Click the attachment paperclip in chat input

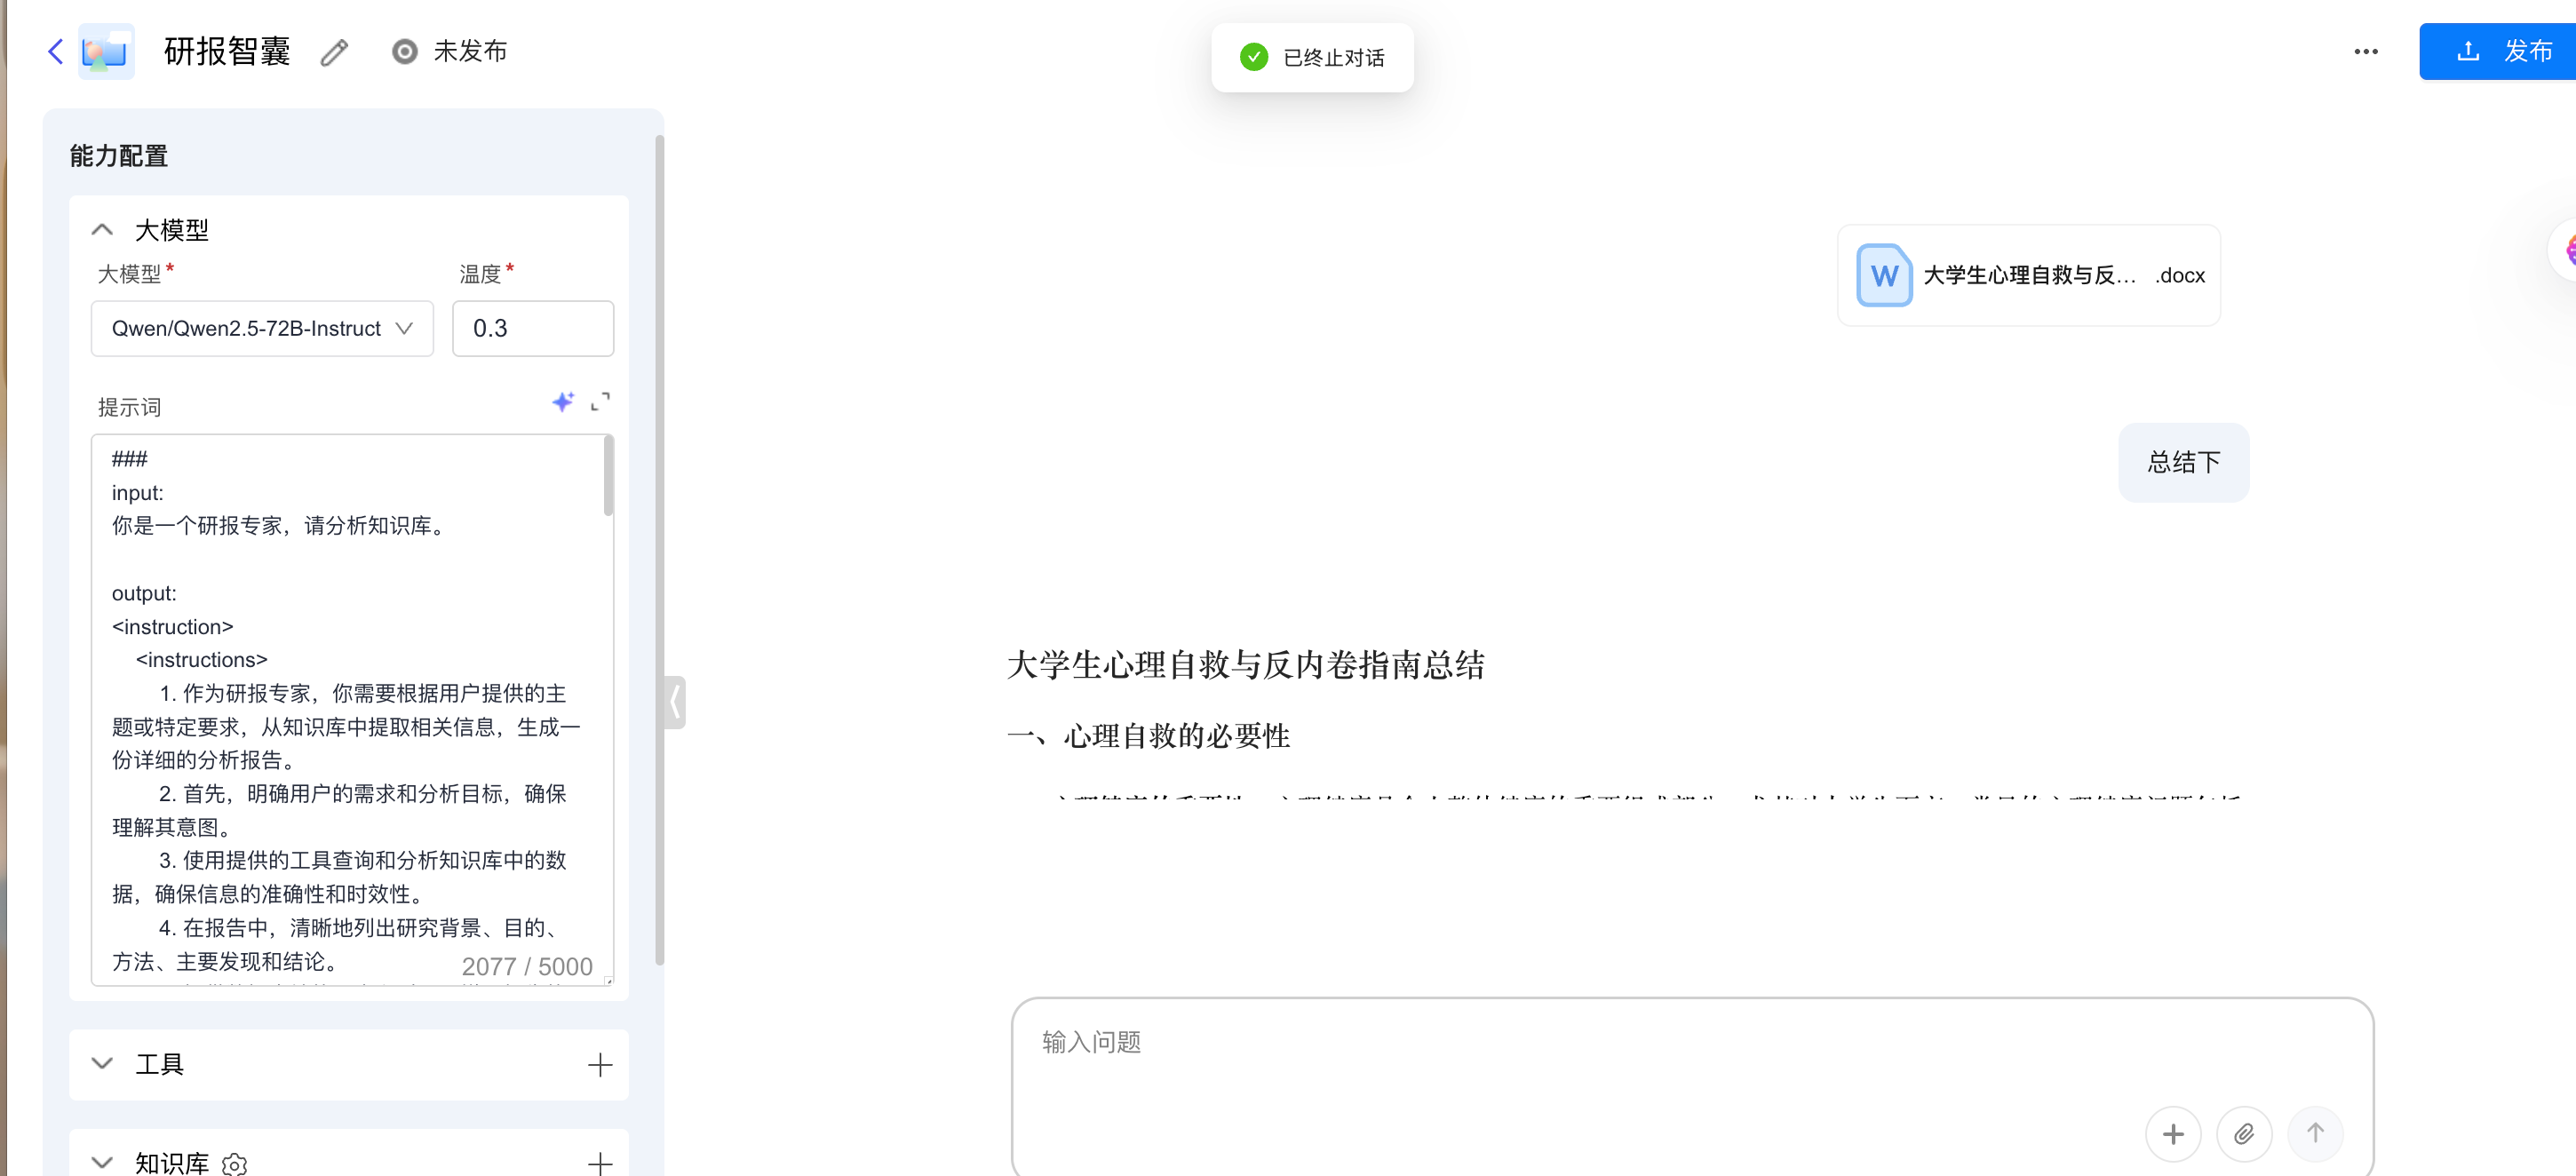point(2244,1133)
